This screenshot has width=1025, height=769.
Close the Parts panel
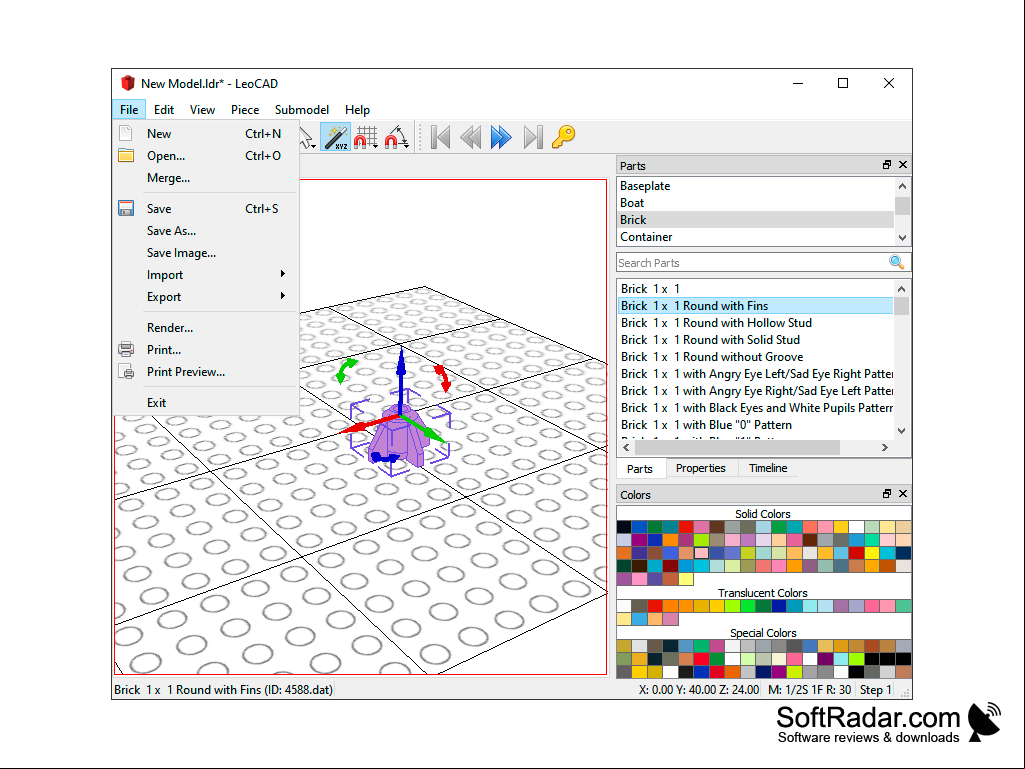tap(903, 165)
